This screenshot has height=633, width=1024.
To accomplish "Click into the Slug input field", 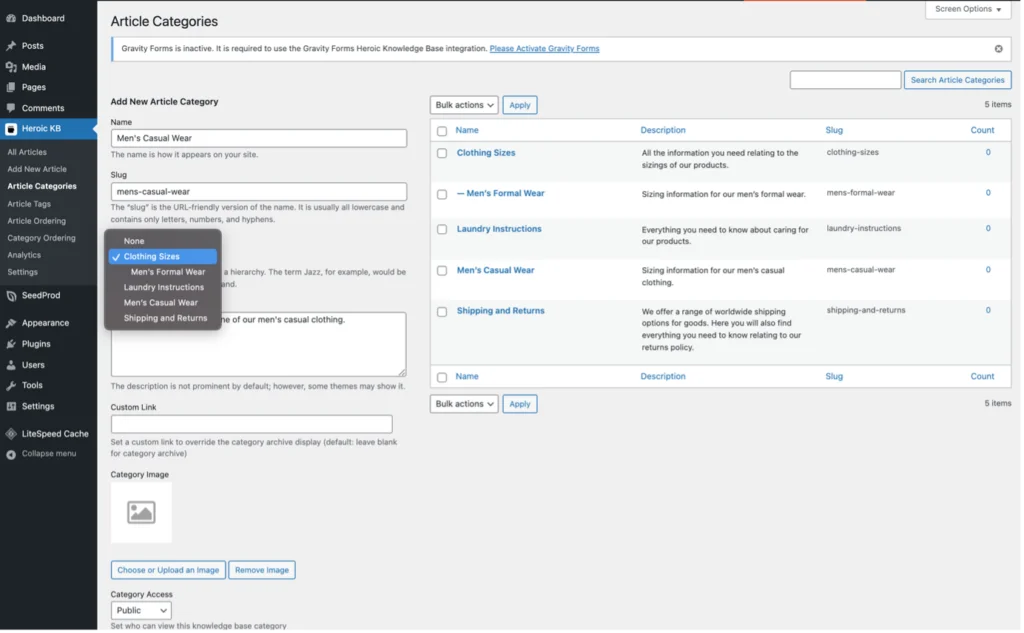I will click(x=259, y=192).
